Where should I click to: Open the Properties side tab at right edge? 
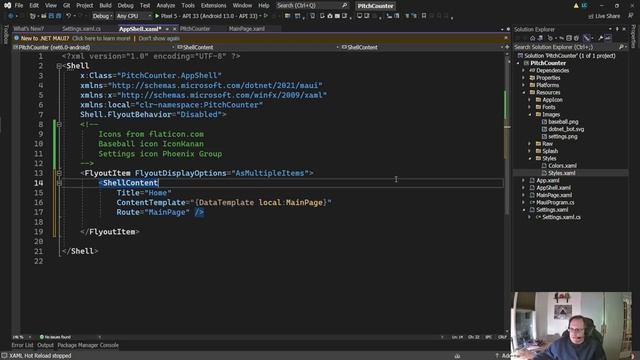tap(634, 36)
